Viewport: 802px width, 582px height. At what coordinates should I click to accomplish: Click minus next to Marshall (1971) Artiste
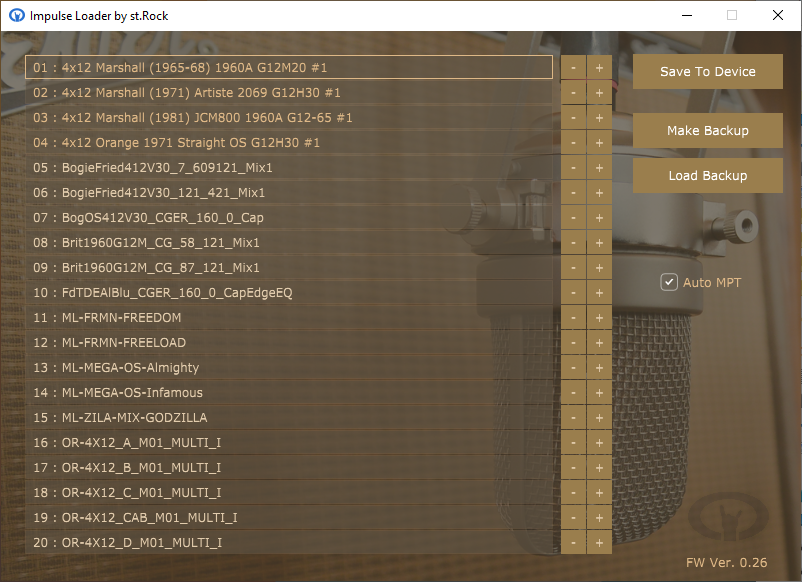pos(573,93)
